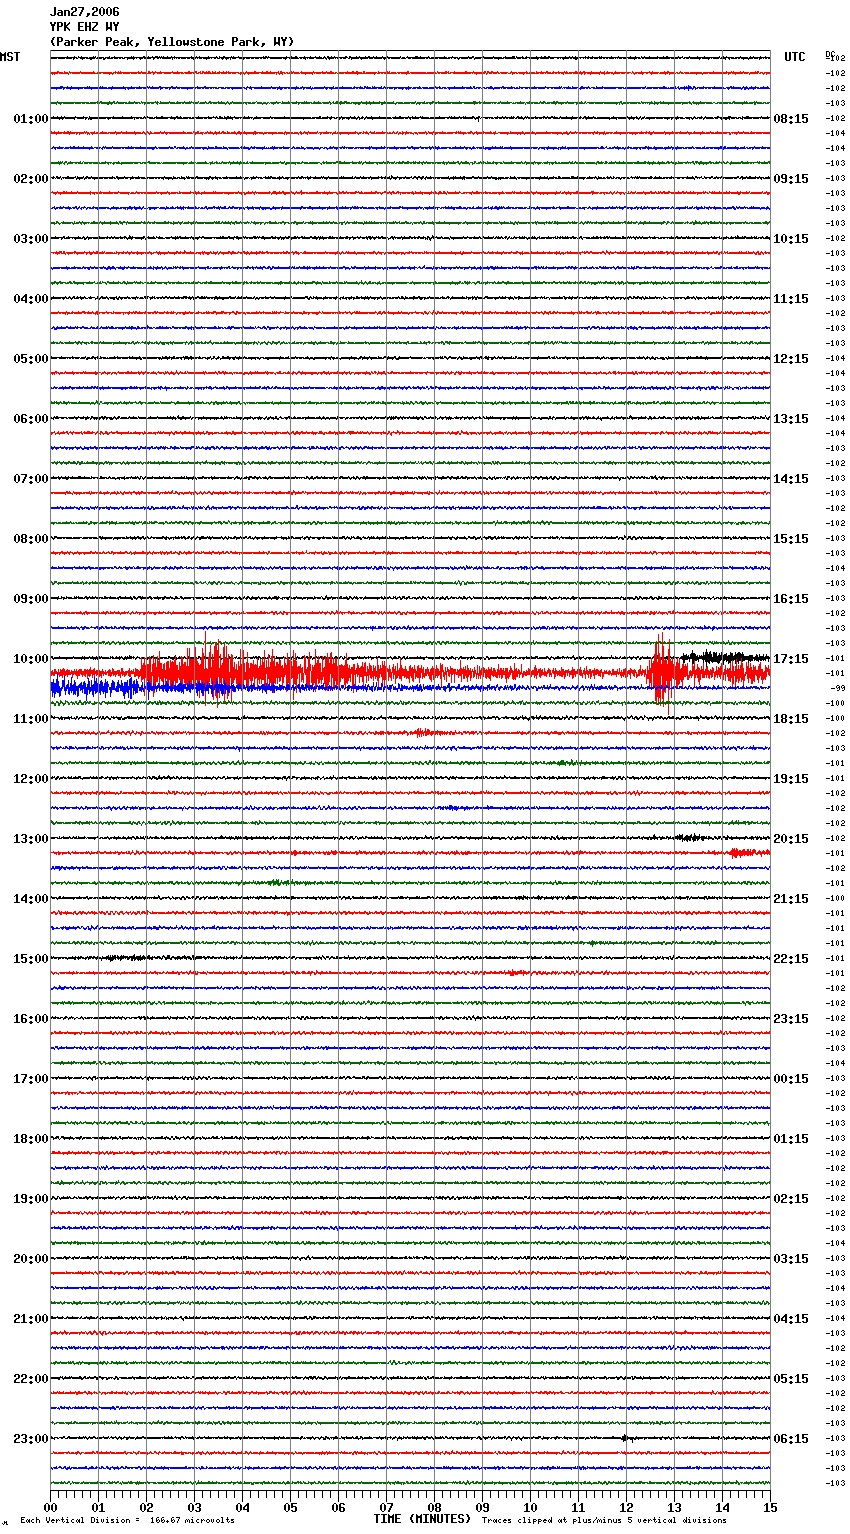The height and width of the screenshot is (1534, 850).
Task: Select the 14:00 MST time label
Action: click(31, 899)
